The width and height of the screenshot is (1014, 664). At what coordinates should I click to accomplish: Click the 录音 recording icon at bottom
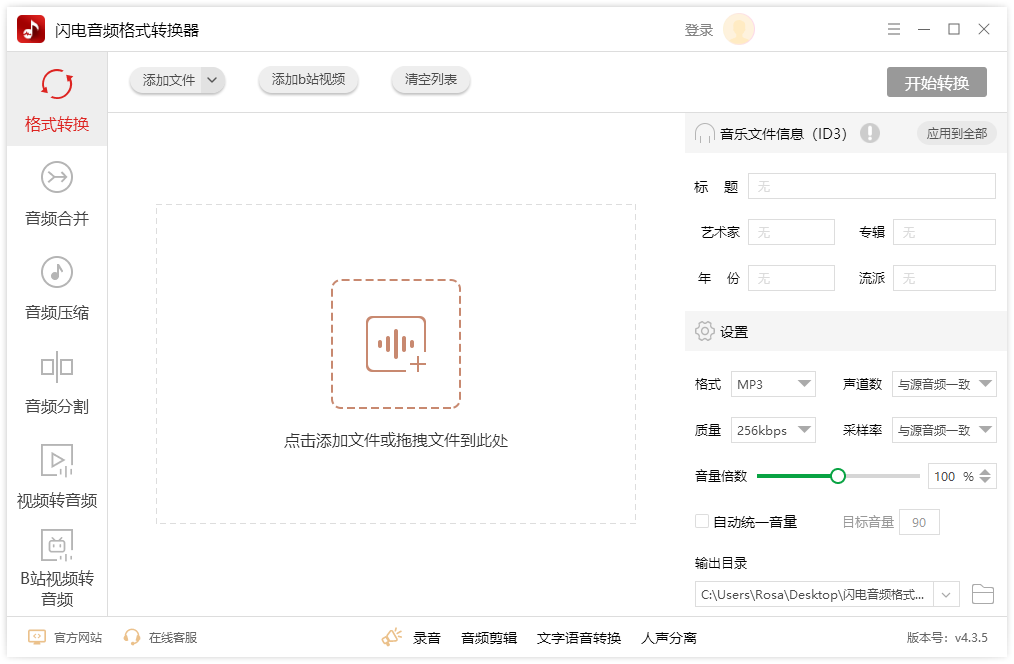coord(391,636)
